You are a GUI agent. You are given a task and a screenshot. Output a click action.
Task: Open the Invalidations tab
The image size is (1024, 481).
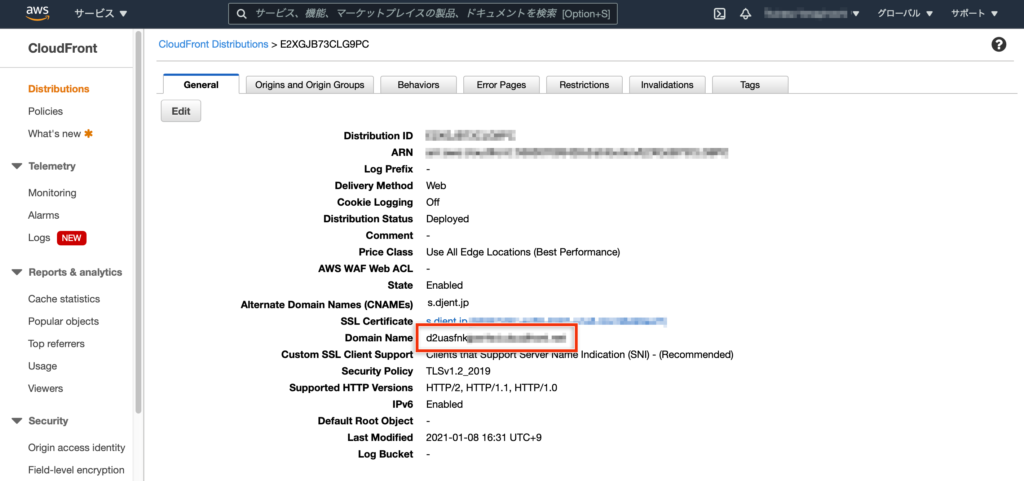[667, 85]
